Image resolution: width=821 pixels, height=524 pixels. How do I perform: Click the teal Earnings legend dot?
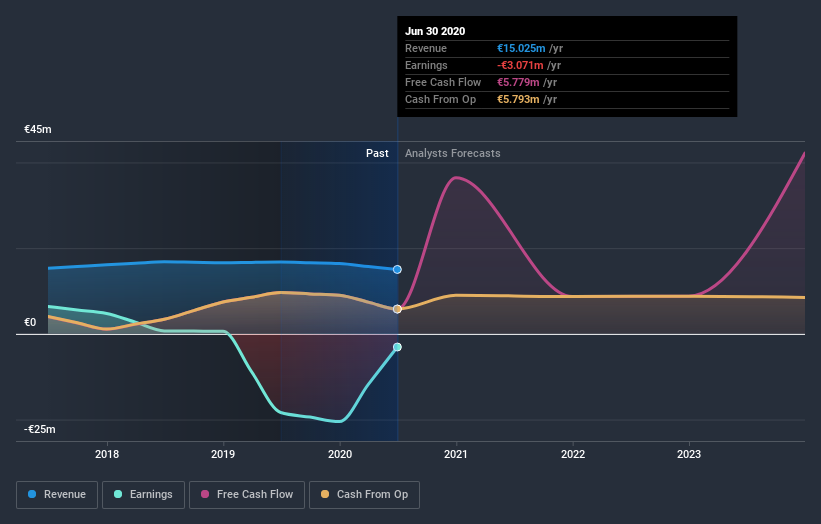(118, 494)
